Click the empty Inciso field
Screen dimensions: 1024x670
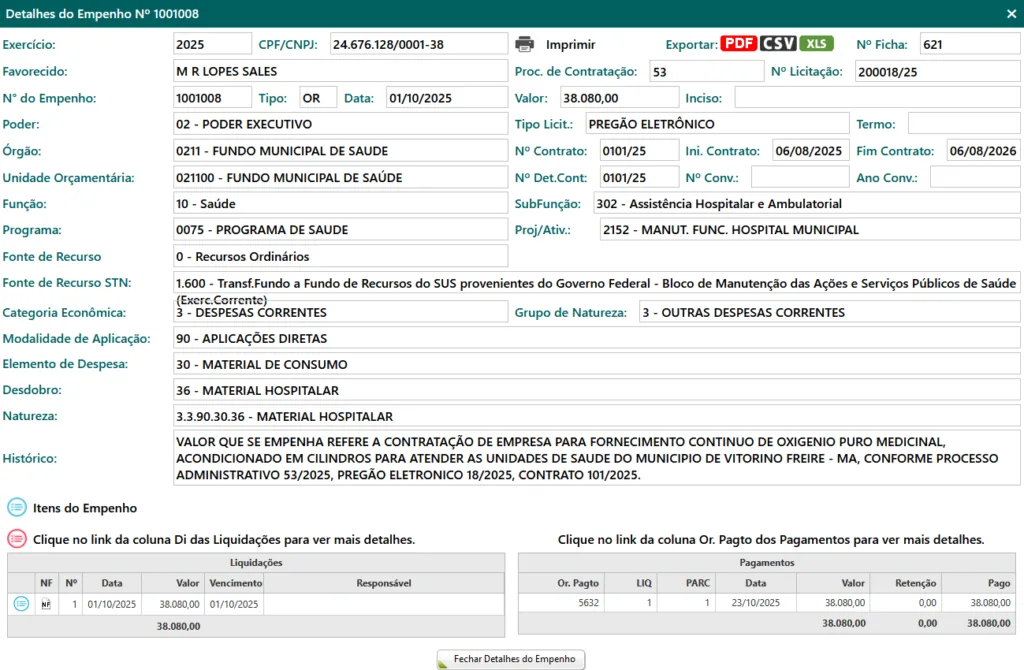point(877,98)
